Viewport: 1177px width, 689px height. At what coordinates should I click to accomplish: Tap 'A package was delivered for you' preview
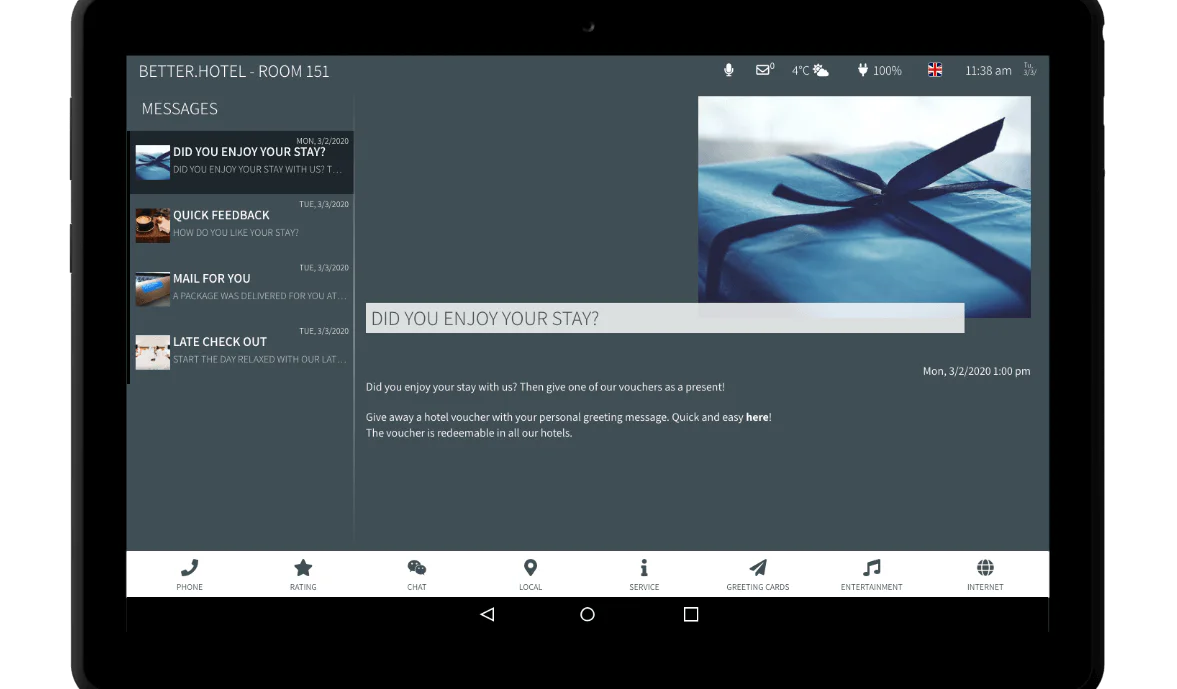pos(260,296)
